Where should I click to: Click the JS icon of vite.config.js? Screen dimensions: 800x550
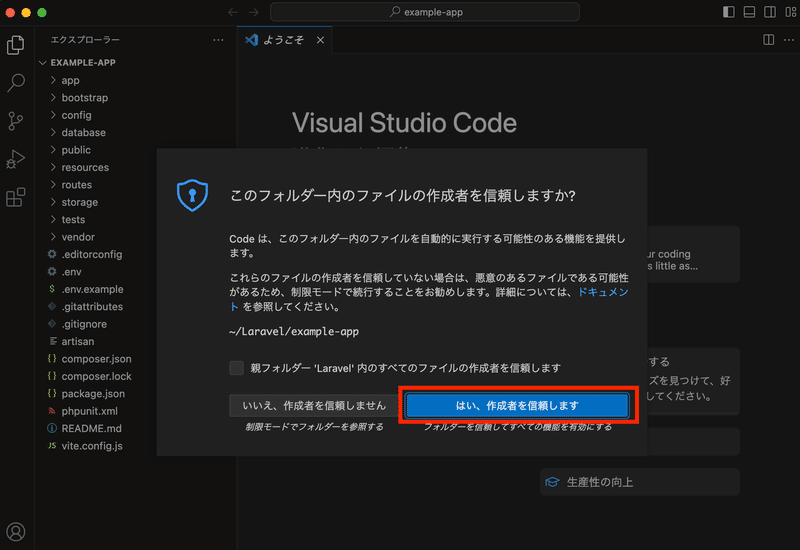(52, 445)
